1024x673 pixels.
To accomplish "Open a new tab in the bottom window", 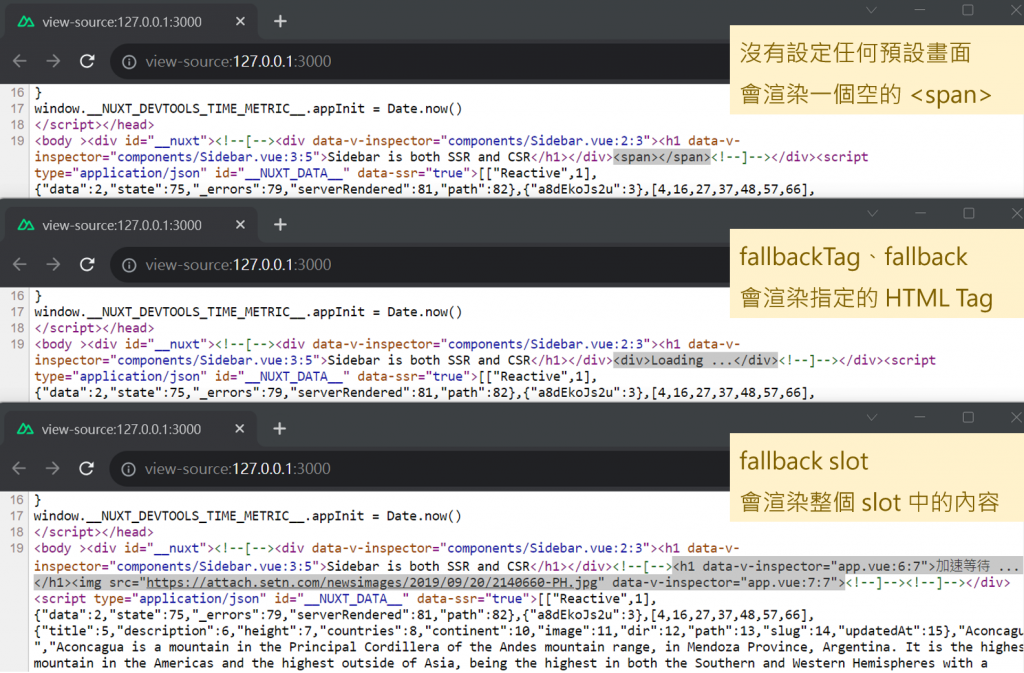I will [x=280, y=429].
